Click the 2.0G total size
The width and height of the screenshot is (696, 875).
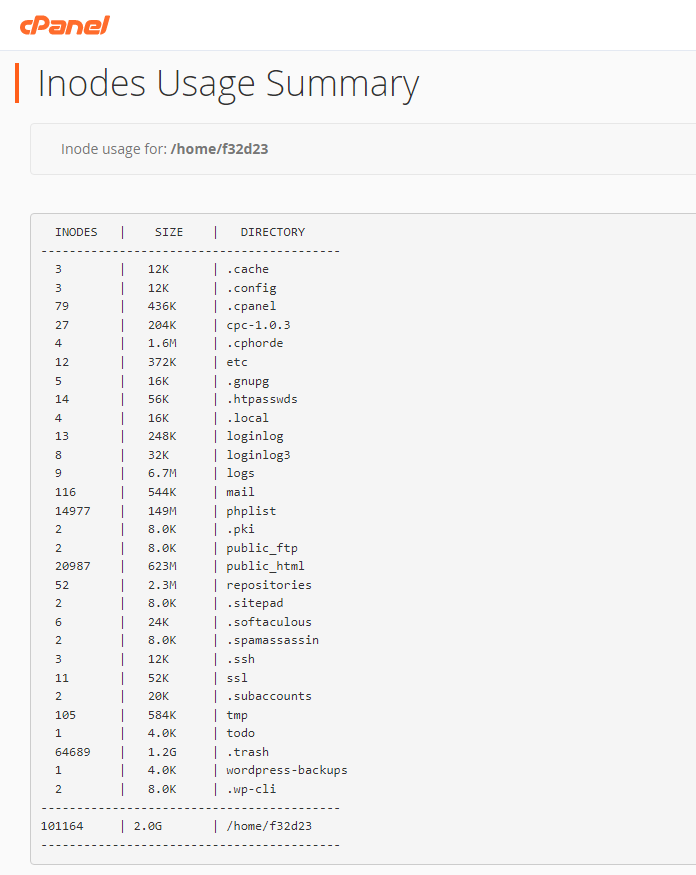pyautogui.click(x=148, y=826)
